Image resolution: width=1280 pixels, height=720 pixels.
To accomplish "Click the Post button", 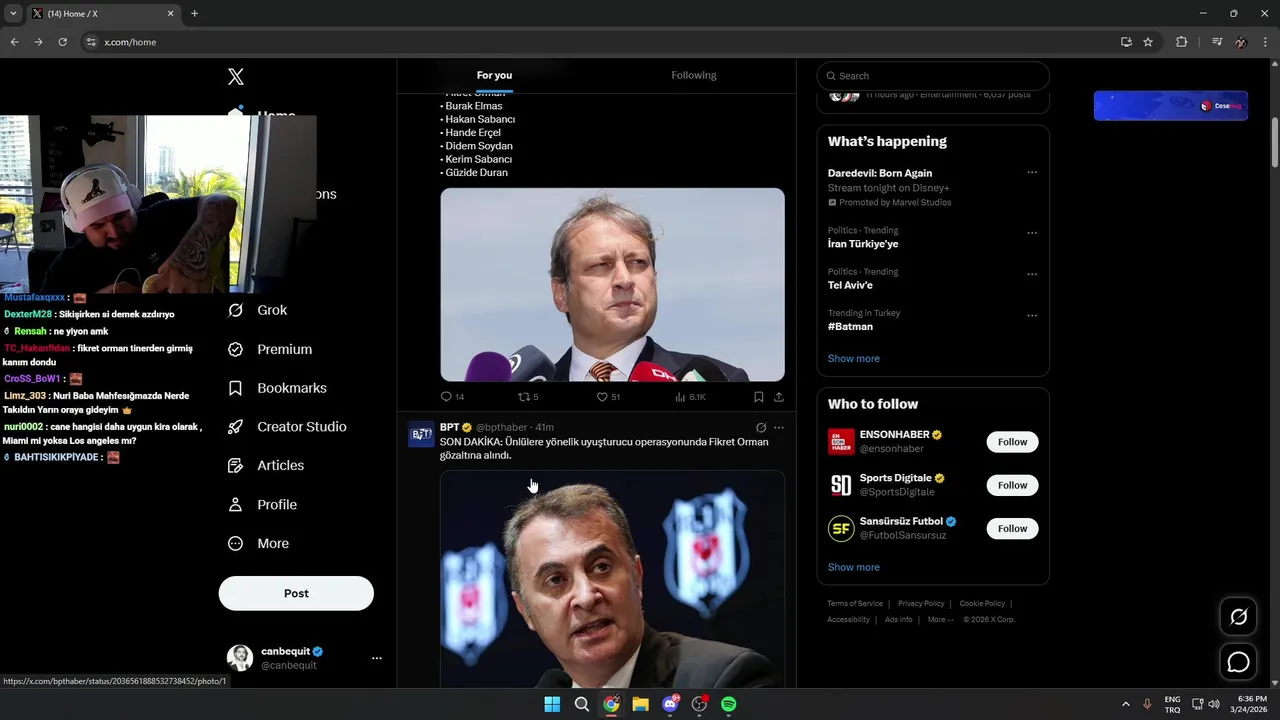I will [296, 593].
